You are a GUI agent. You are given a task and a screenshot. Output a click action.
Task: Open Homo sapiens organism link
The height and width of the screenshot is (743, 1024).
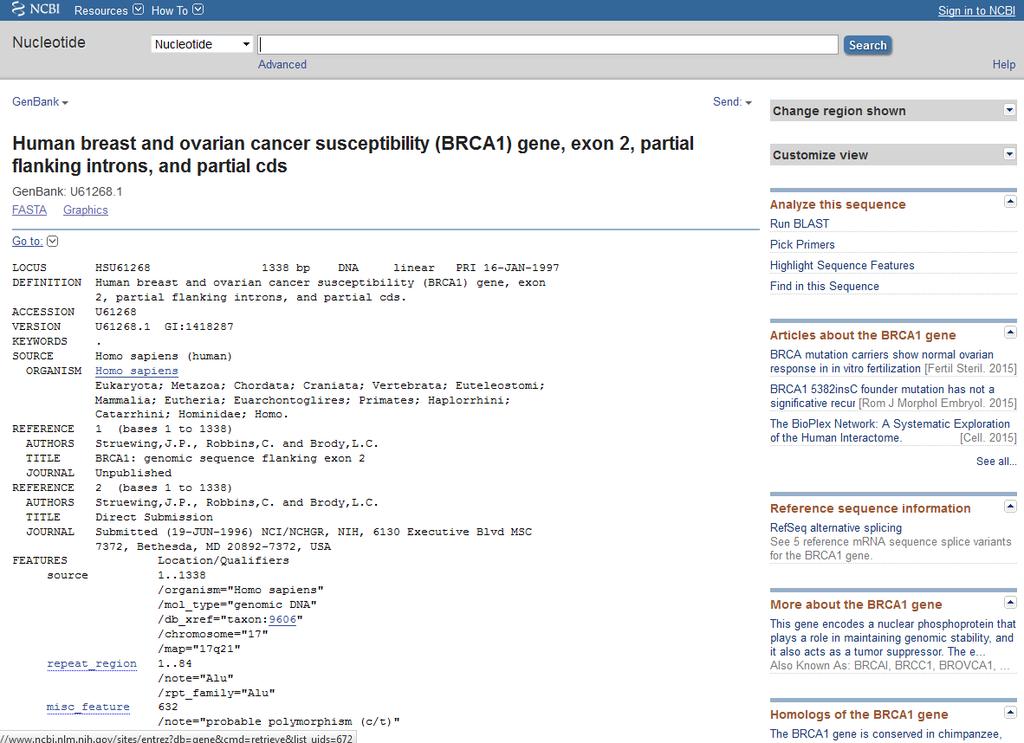pyautogui.click(x=136, y=371)
